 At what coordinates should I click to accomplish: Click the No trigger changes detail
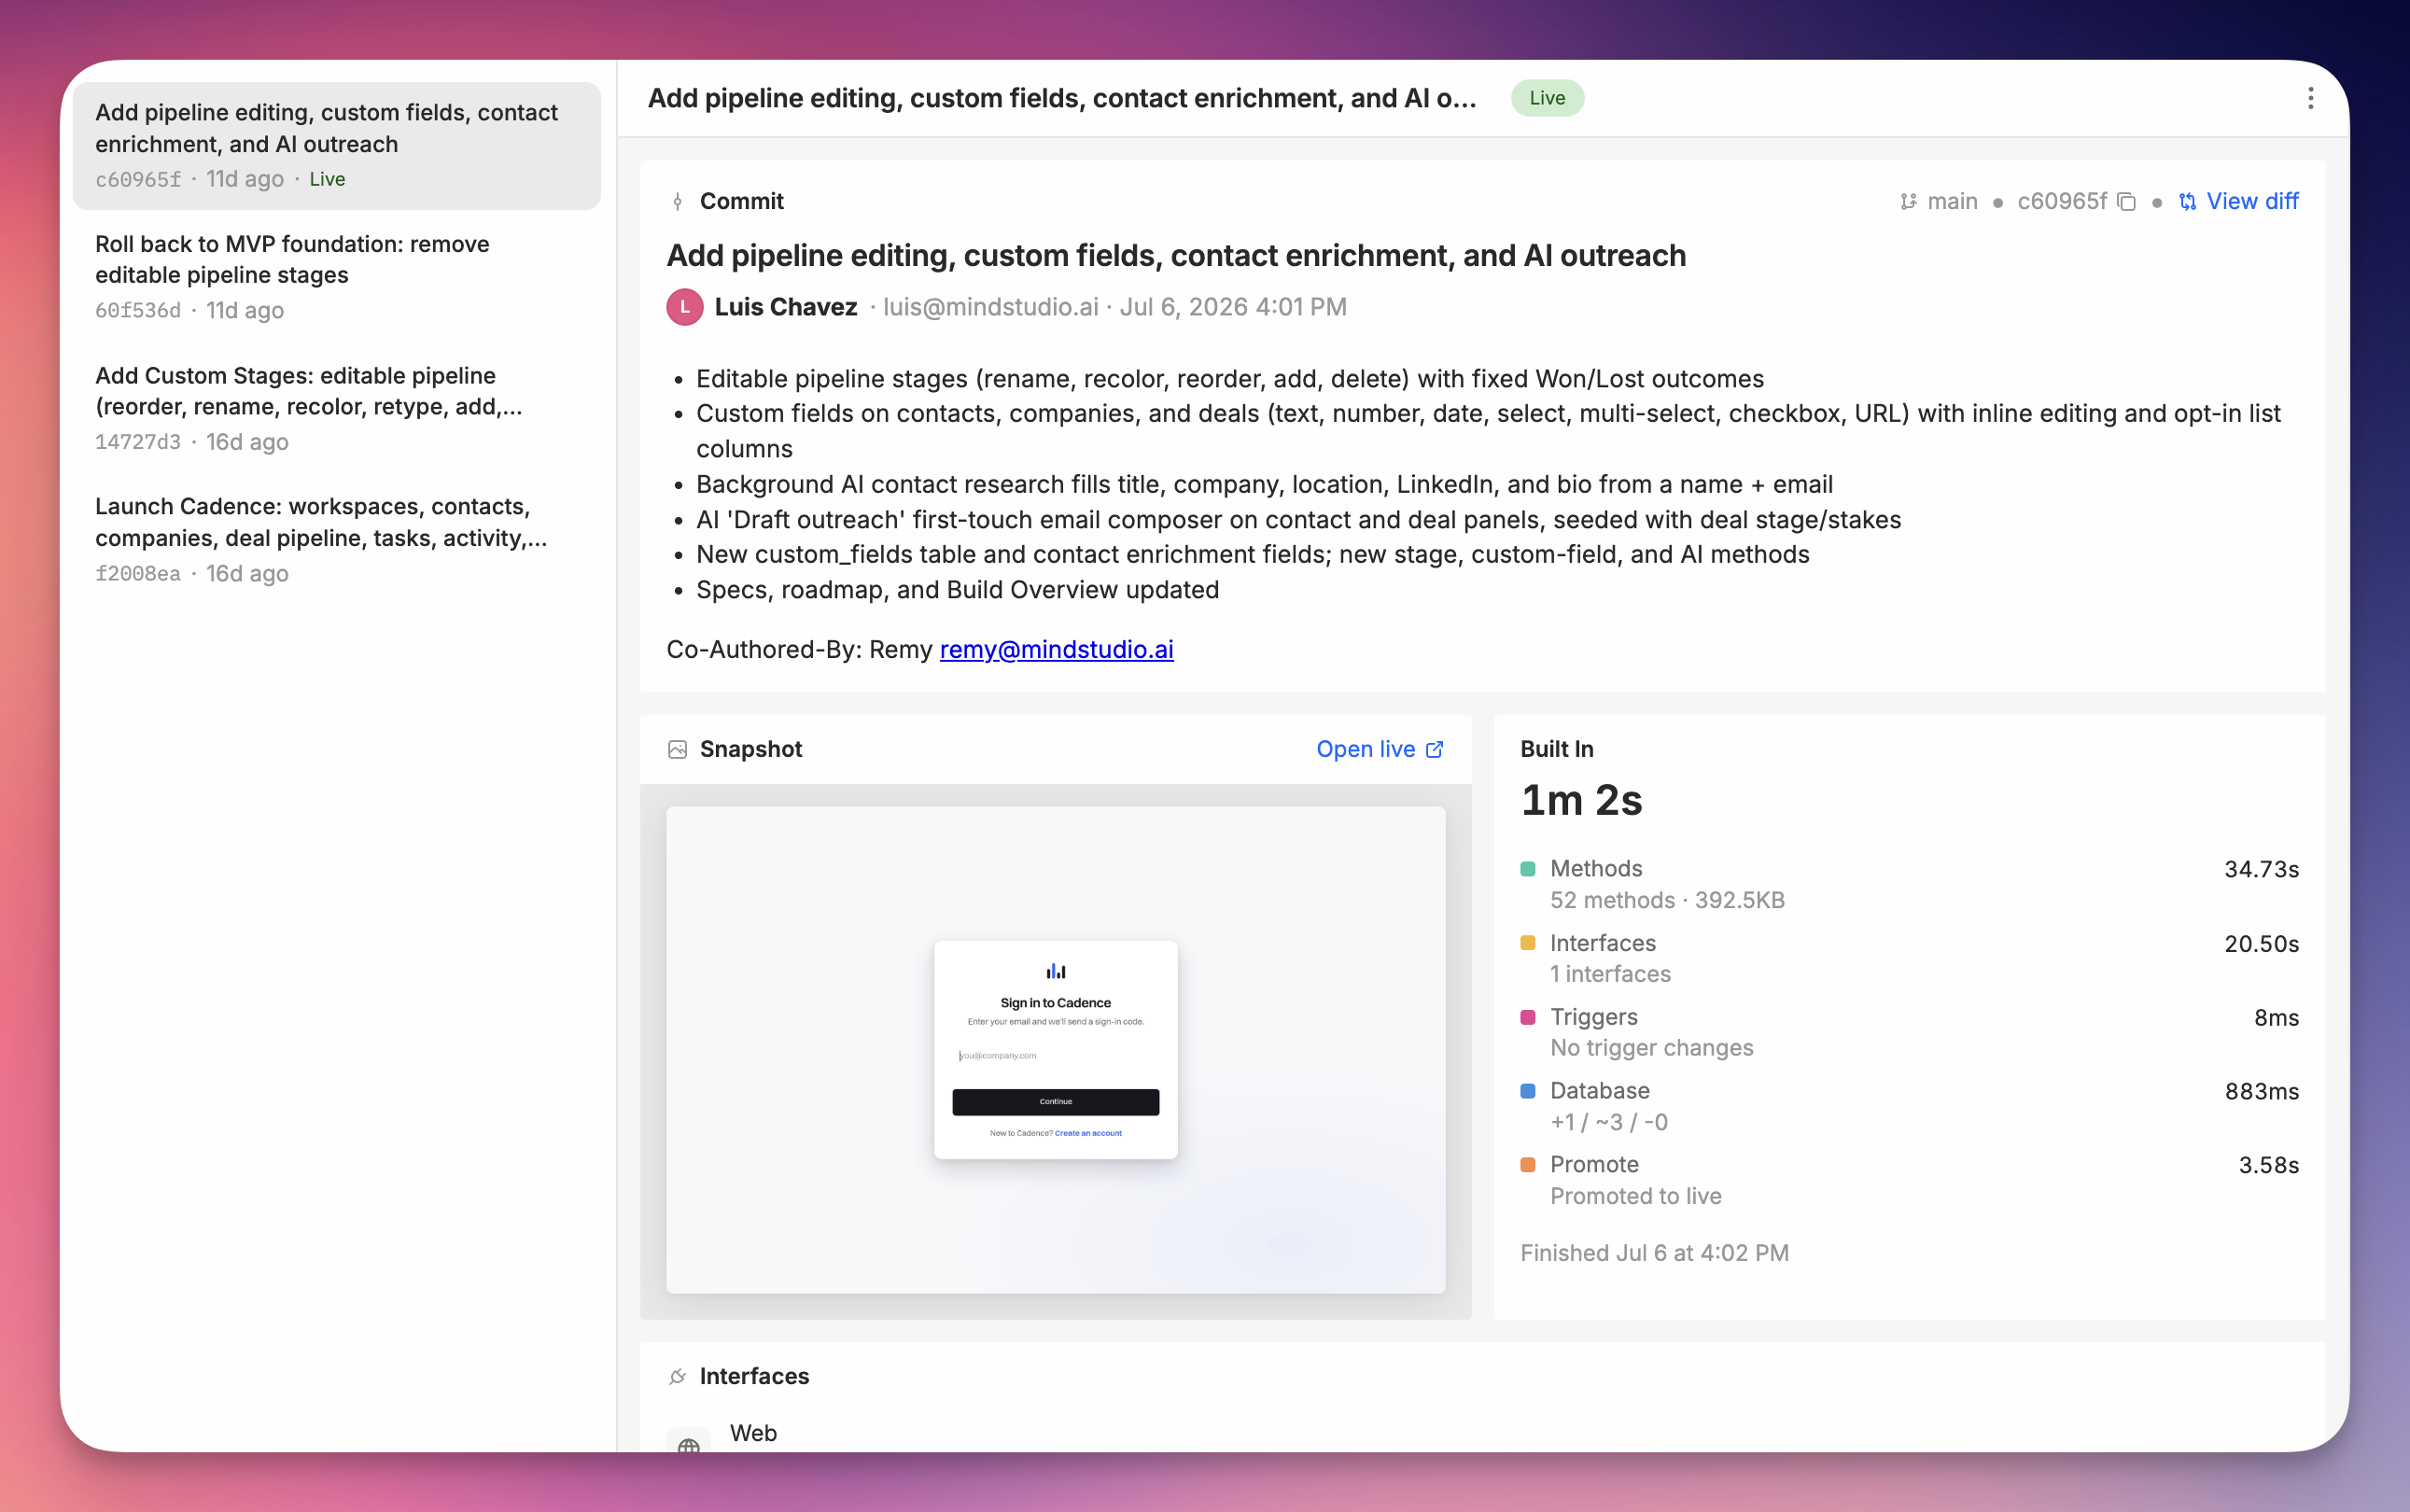coord(1651,1048)
